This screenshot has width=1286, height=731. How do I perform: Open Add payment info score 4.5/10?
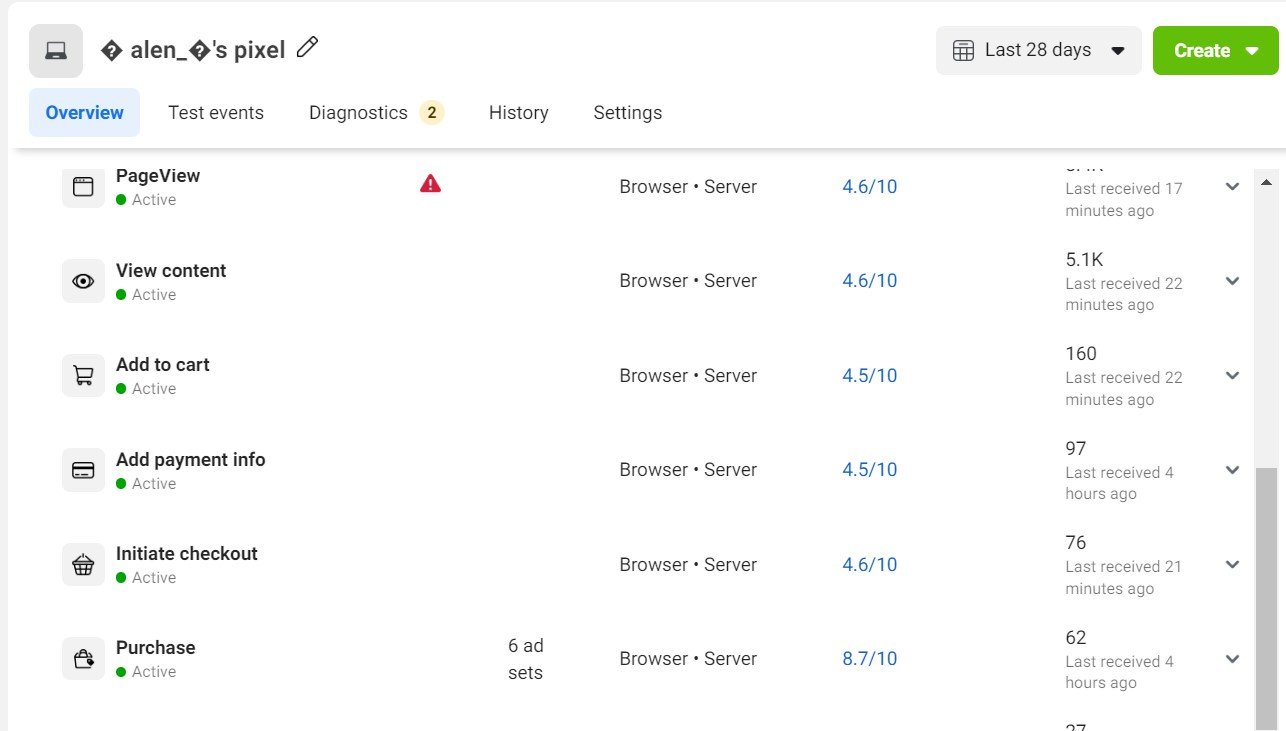869,470
